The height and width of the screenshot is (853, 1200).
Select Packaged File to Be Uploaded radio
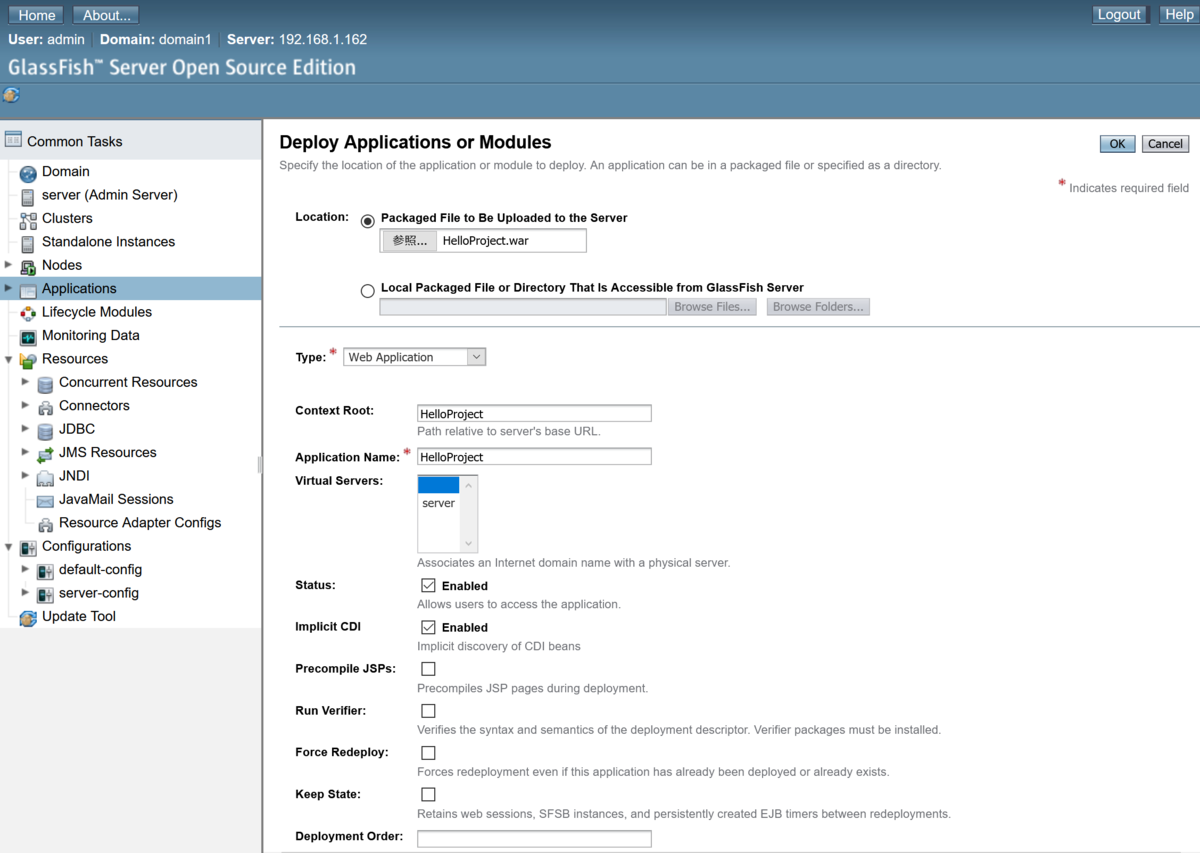point(368,221)
